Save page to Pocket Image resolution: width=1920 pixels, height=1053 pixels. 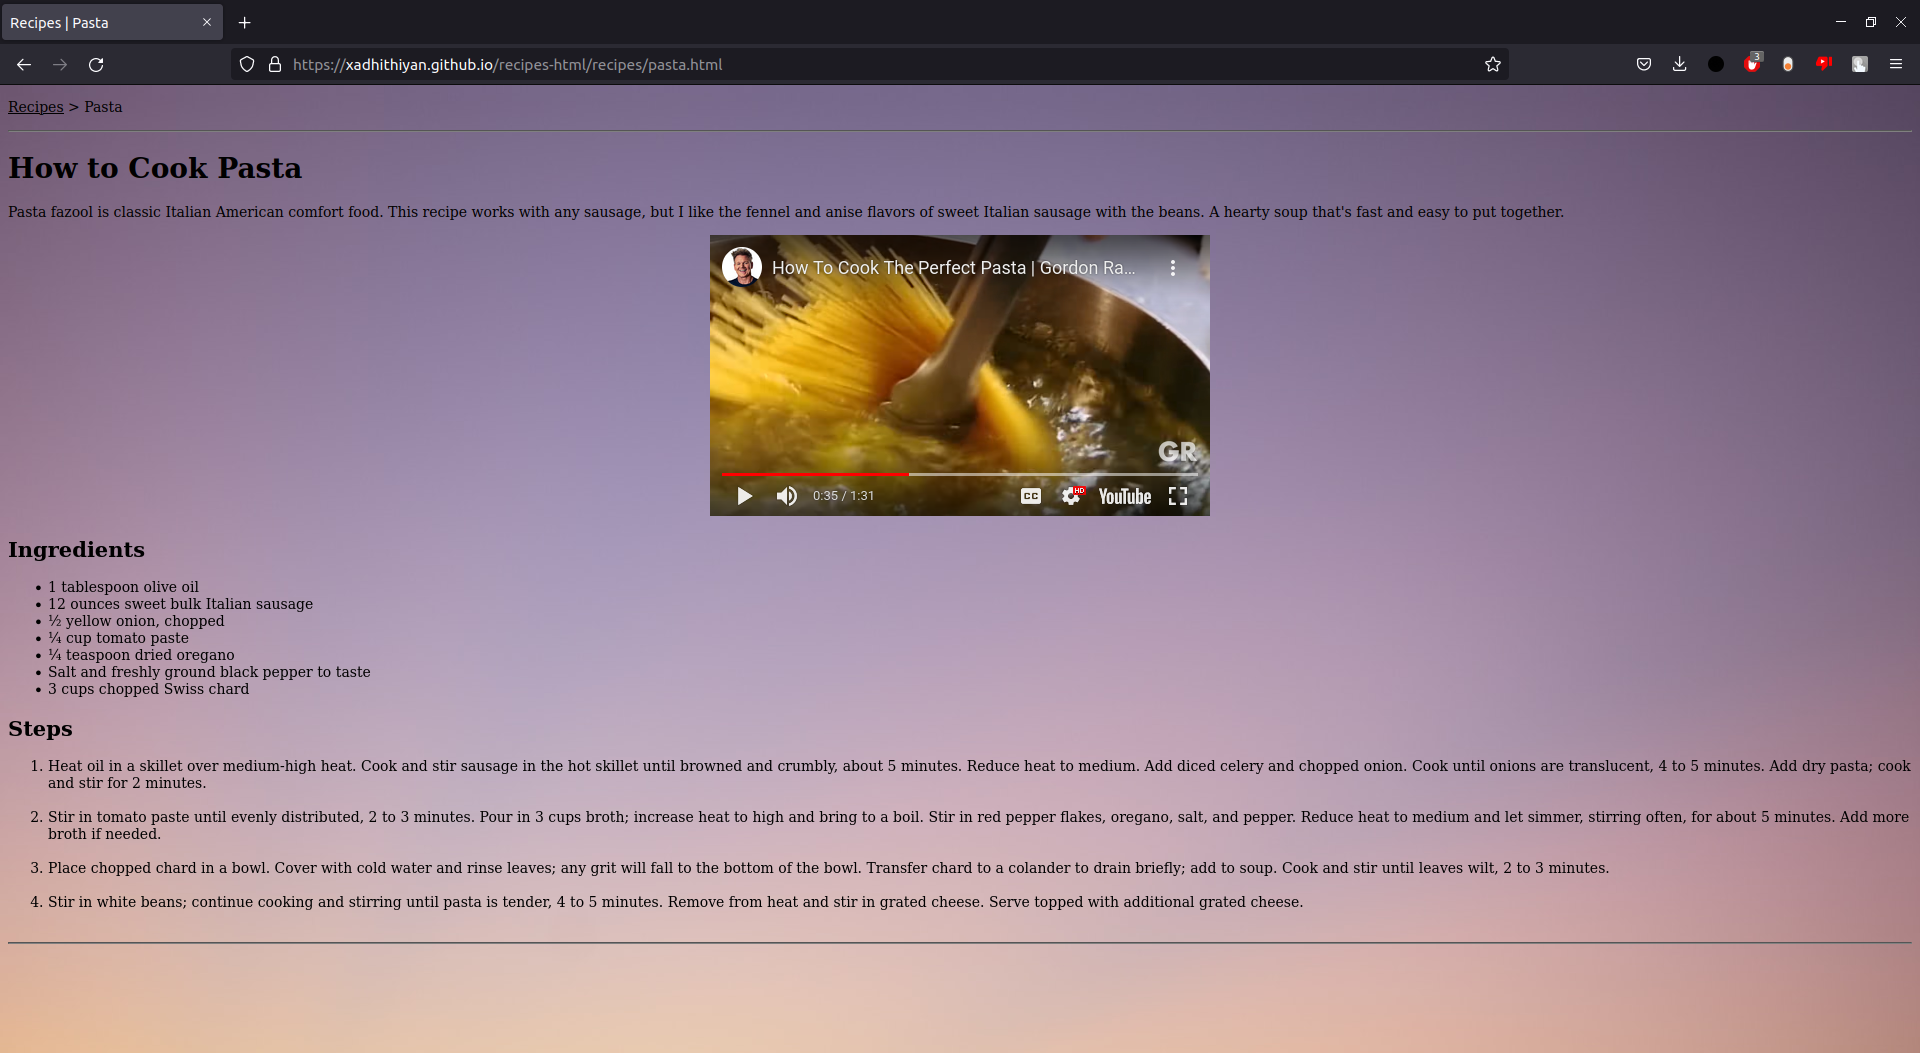[1643, 63]
